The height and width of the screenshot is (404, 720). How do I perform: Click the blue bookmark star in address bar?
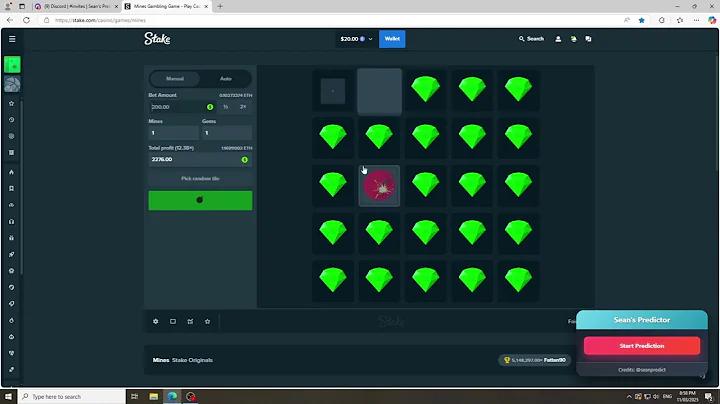click(x=641, y=20)
